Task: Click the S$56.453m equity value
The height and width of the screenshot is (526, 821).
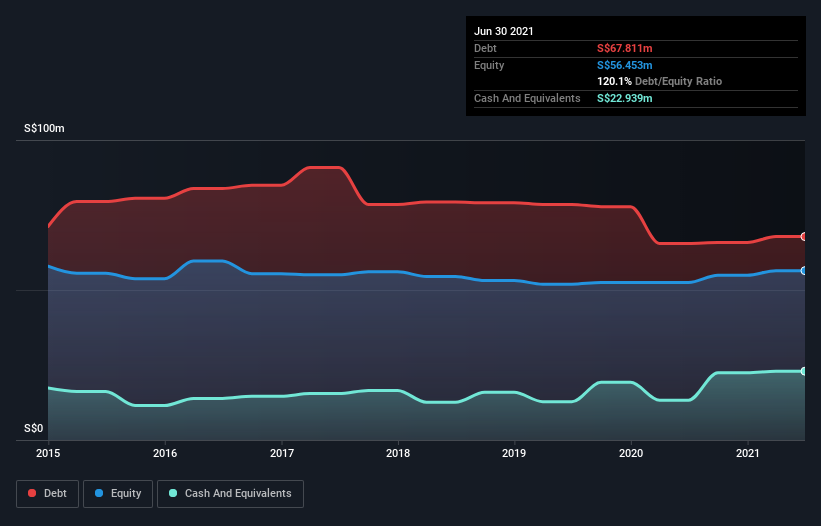Action: tap(625, 65)
